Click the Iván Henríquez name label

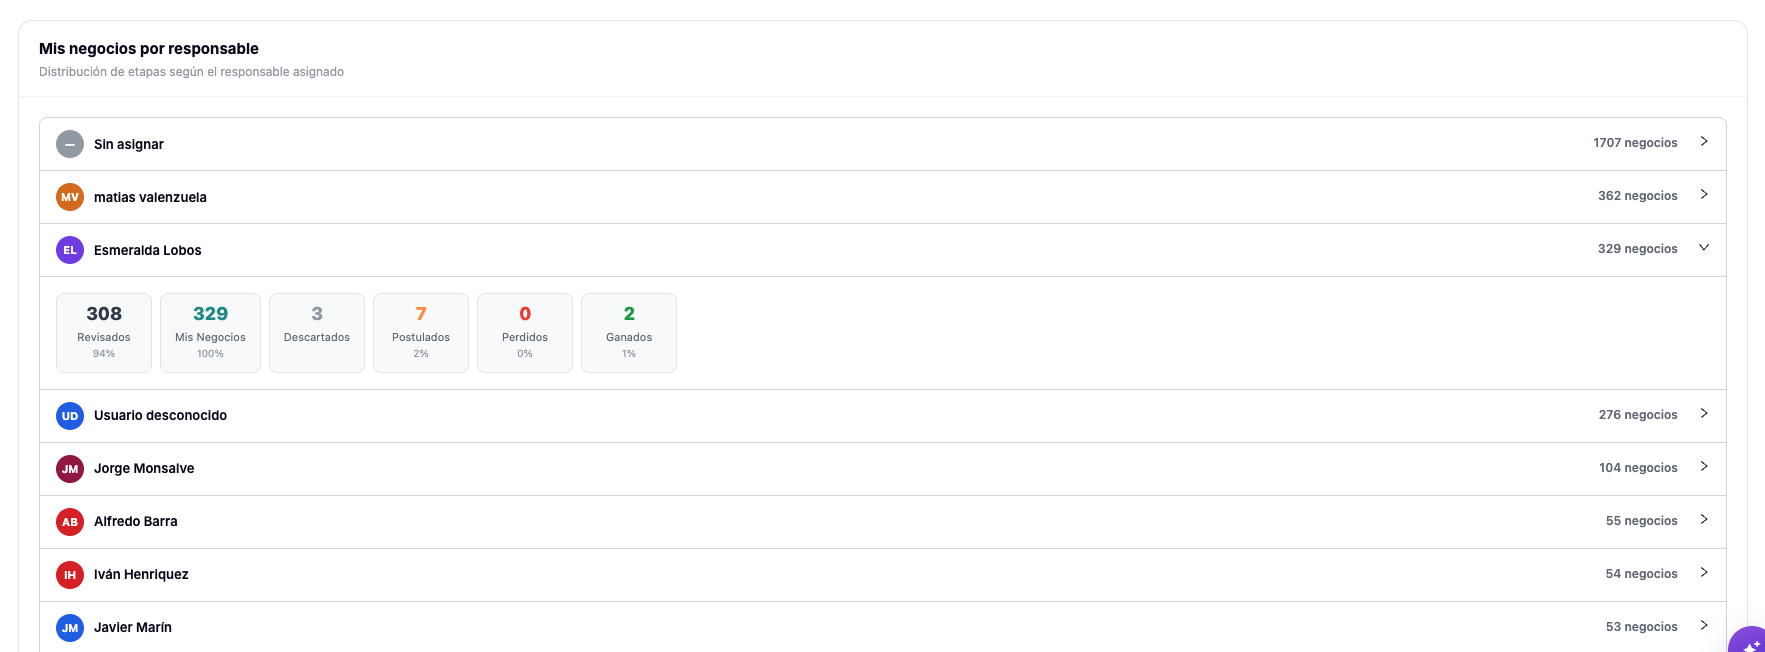[141, 575]
